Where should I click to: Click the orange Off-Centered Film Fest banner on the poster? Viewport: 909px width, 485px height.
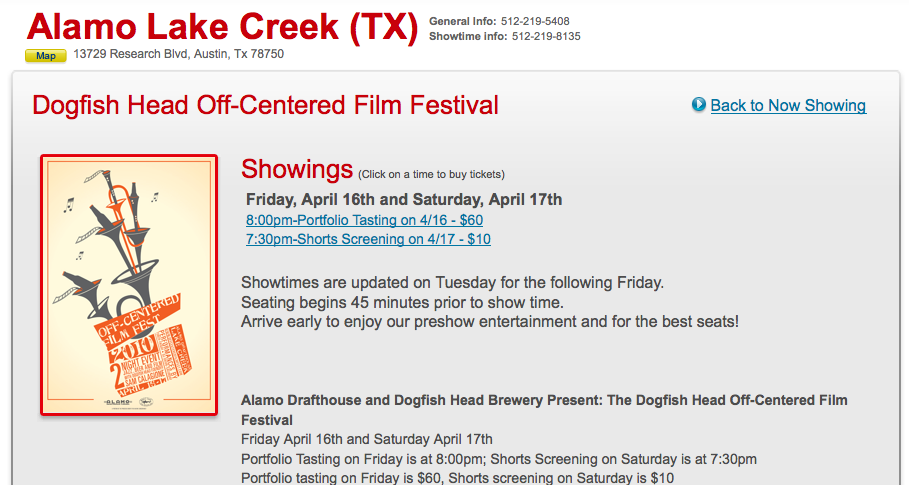[139, 320]
